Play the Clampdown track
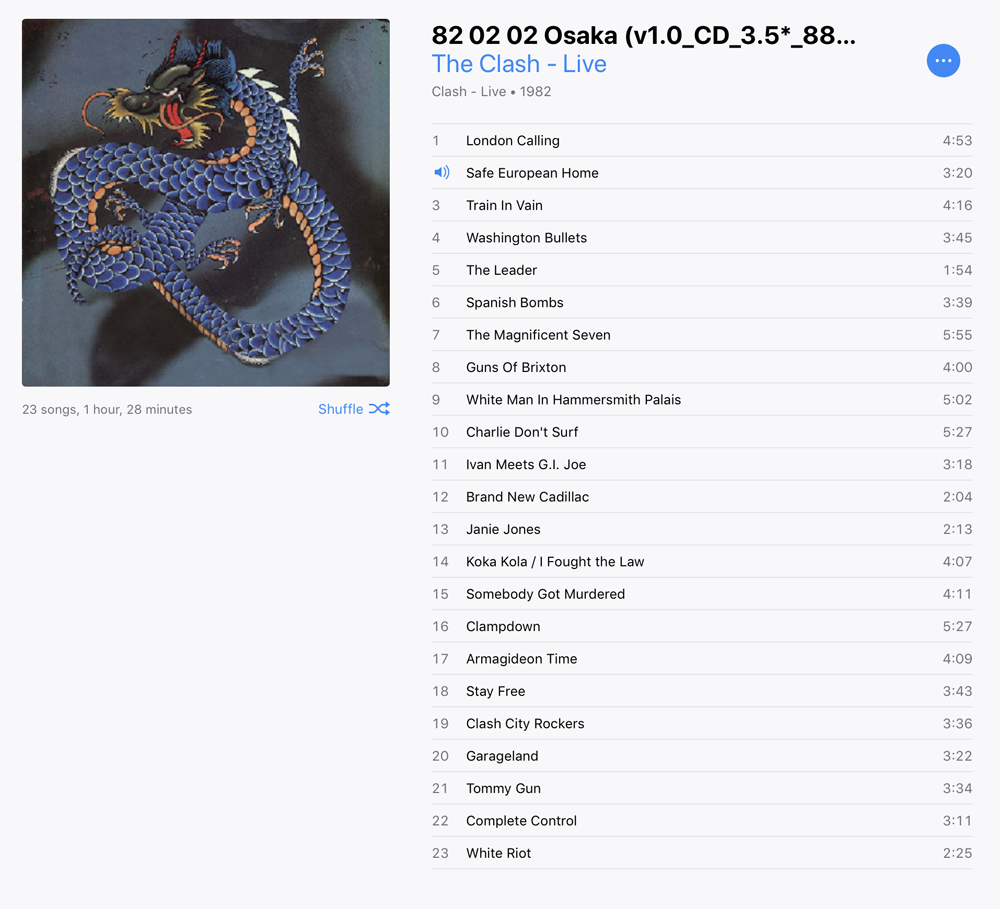This screenshot has height=909, width=1000. [702, 626]
